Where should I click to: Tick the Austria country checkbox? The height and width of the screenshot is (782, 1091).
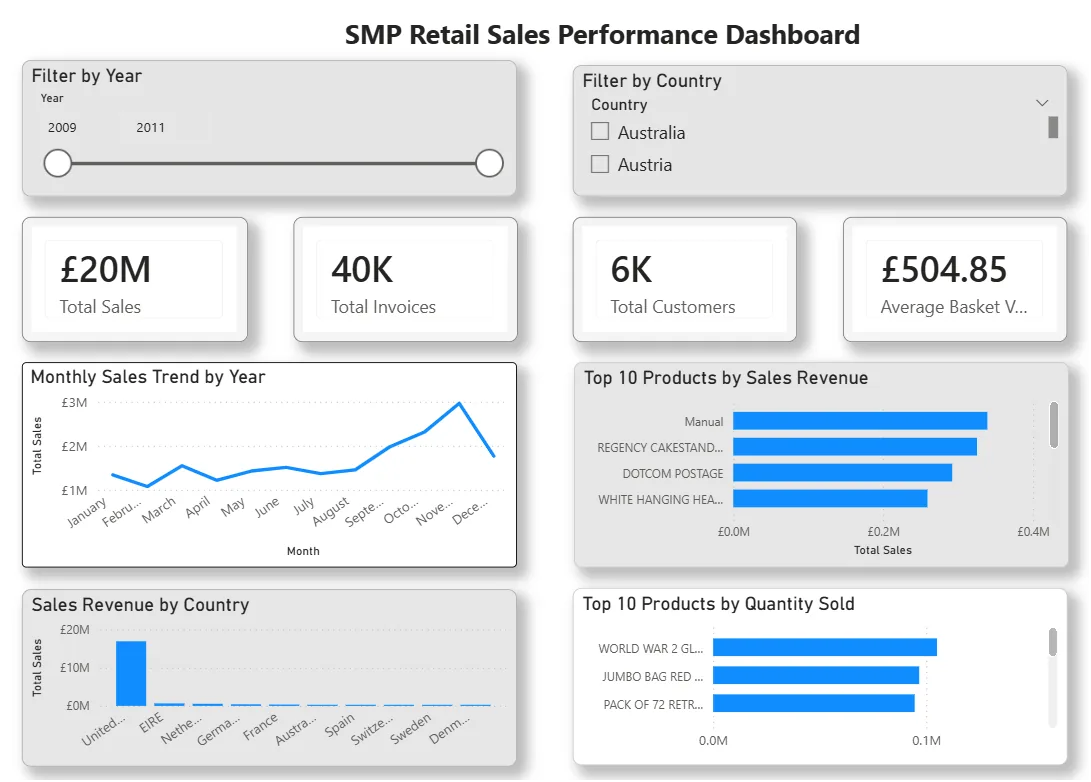tap(600, 164)
